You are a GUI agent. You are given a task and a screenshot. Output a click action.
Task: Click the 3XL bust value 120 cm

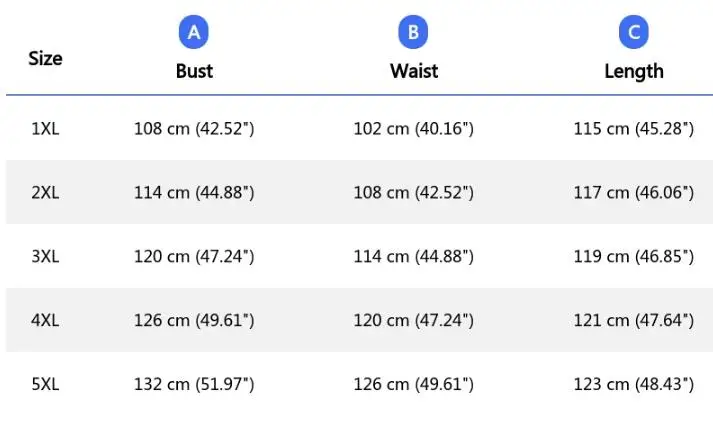(194, 257)
